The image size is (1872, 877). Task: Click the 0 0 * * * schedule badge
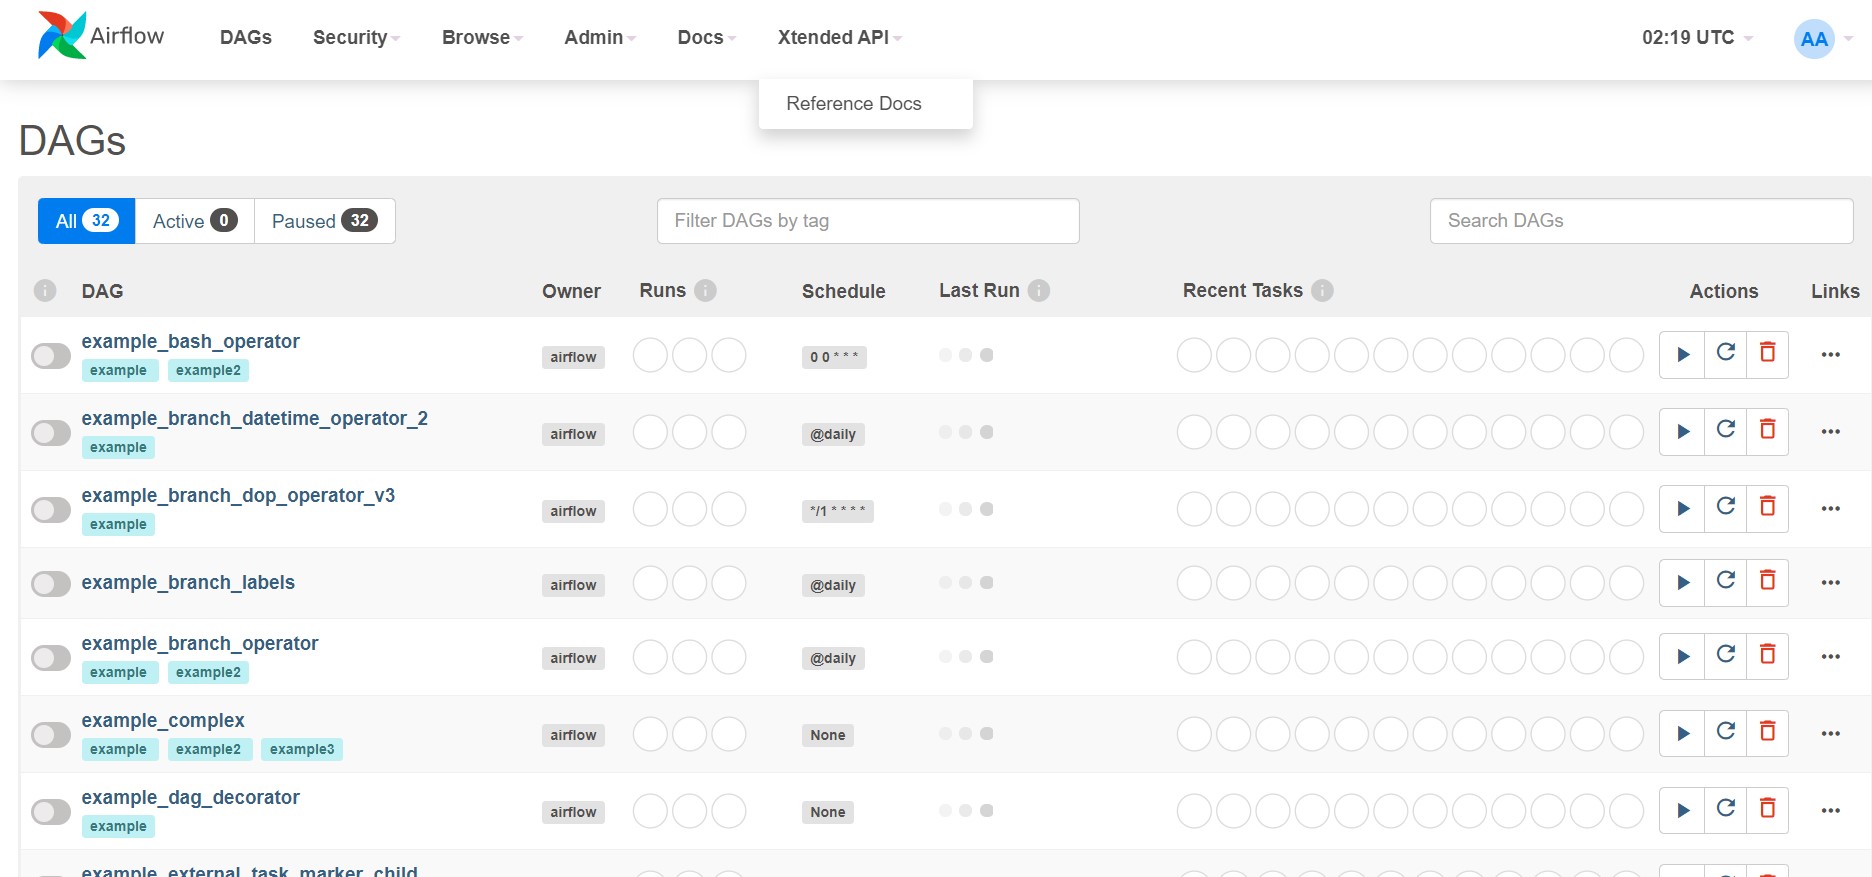pyautogui.click(x=834, y=357)
